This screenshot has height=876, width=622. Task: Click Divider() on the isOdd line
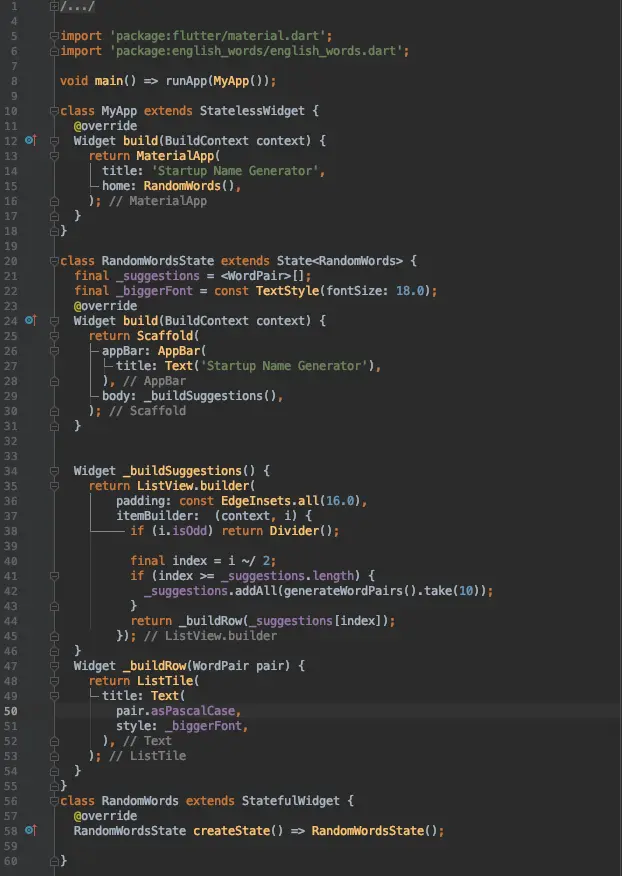pos(301,531)
